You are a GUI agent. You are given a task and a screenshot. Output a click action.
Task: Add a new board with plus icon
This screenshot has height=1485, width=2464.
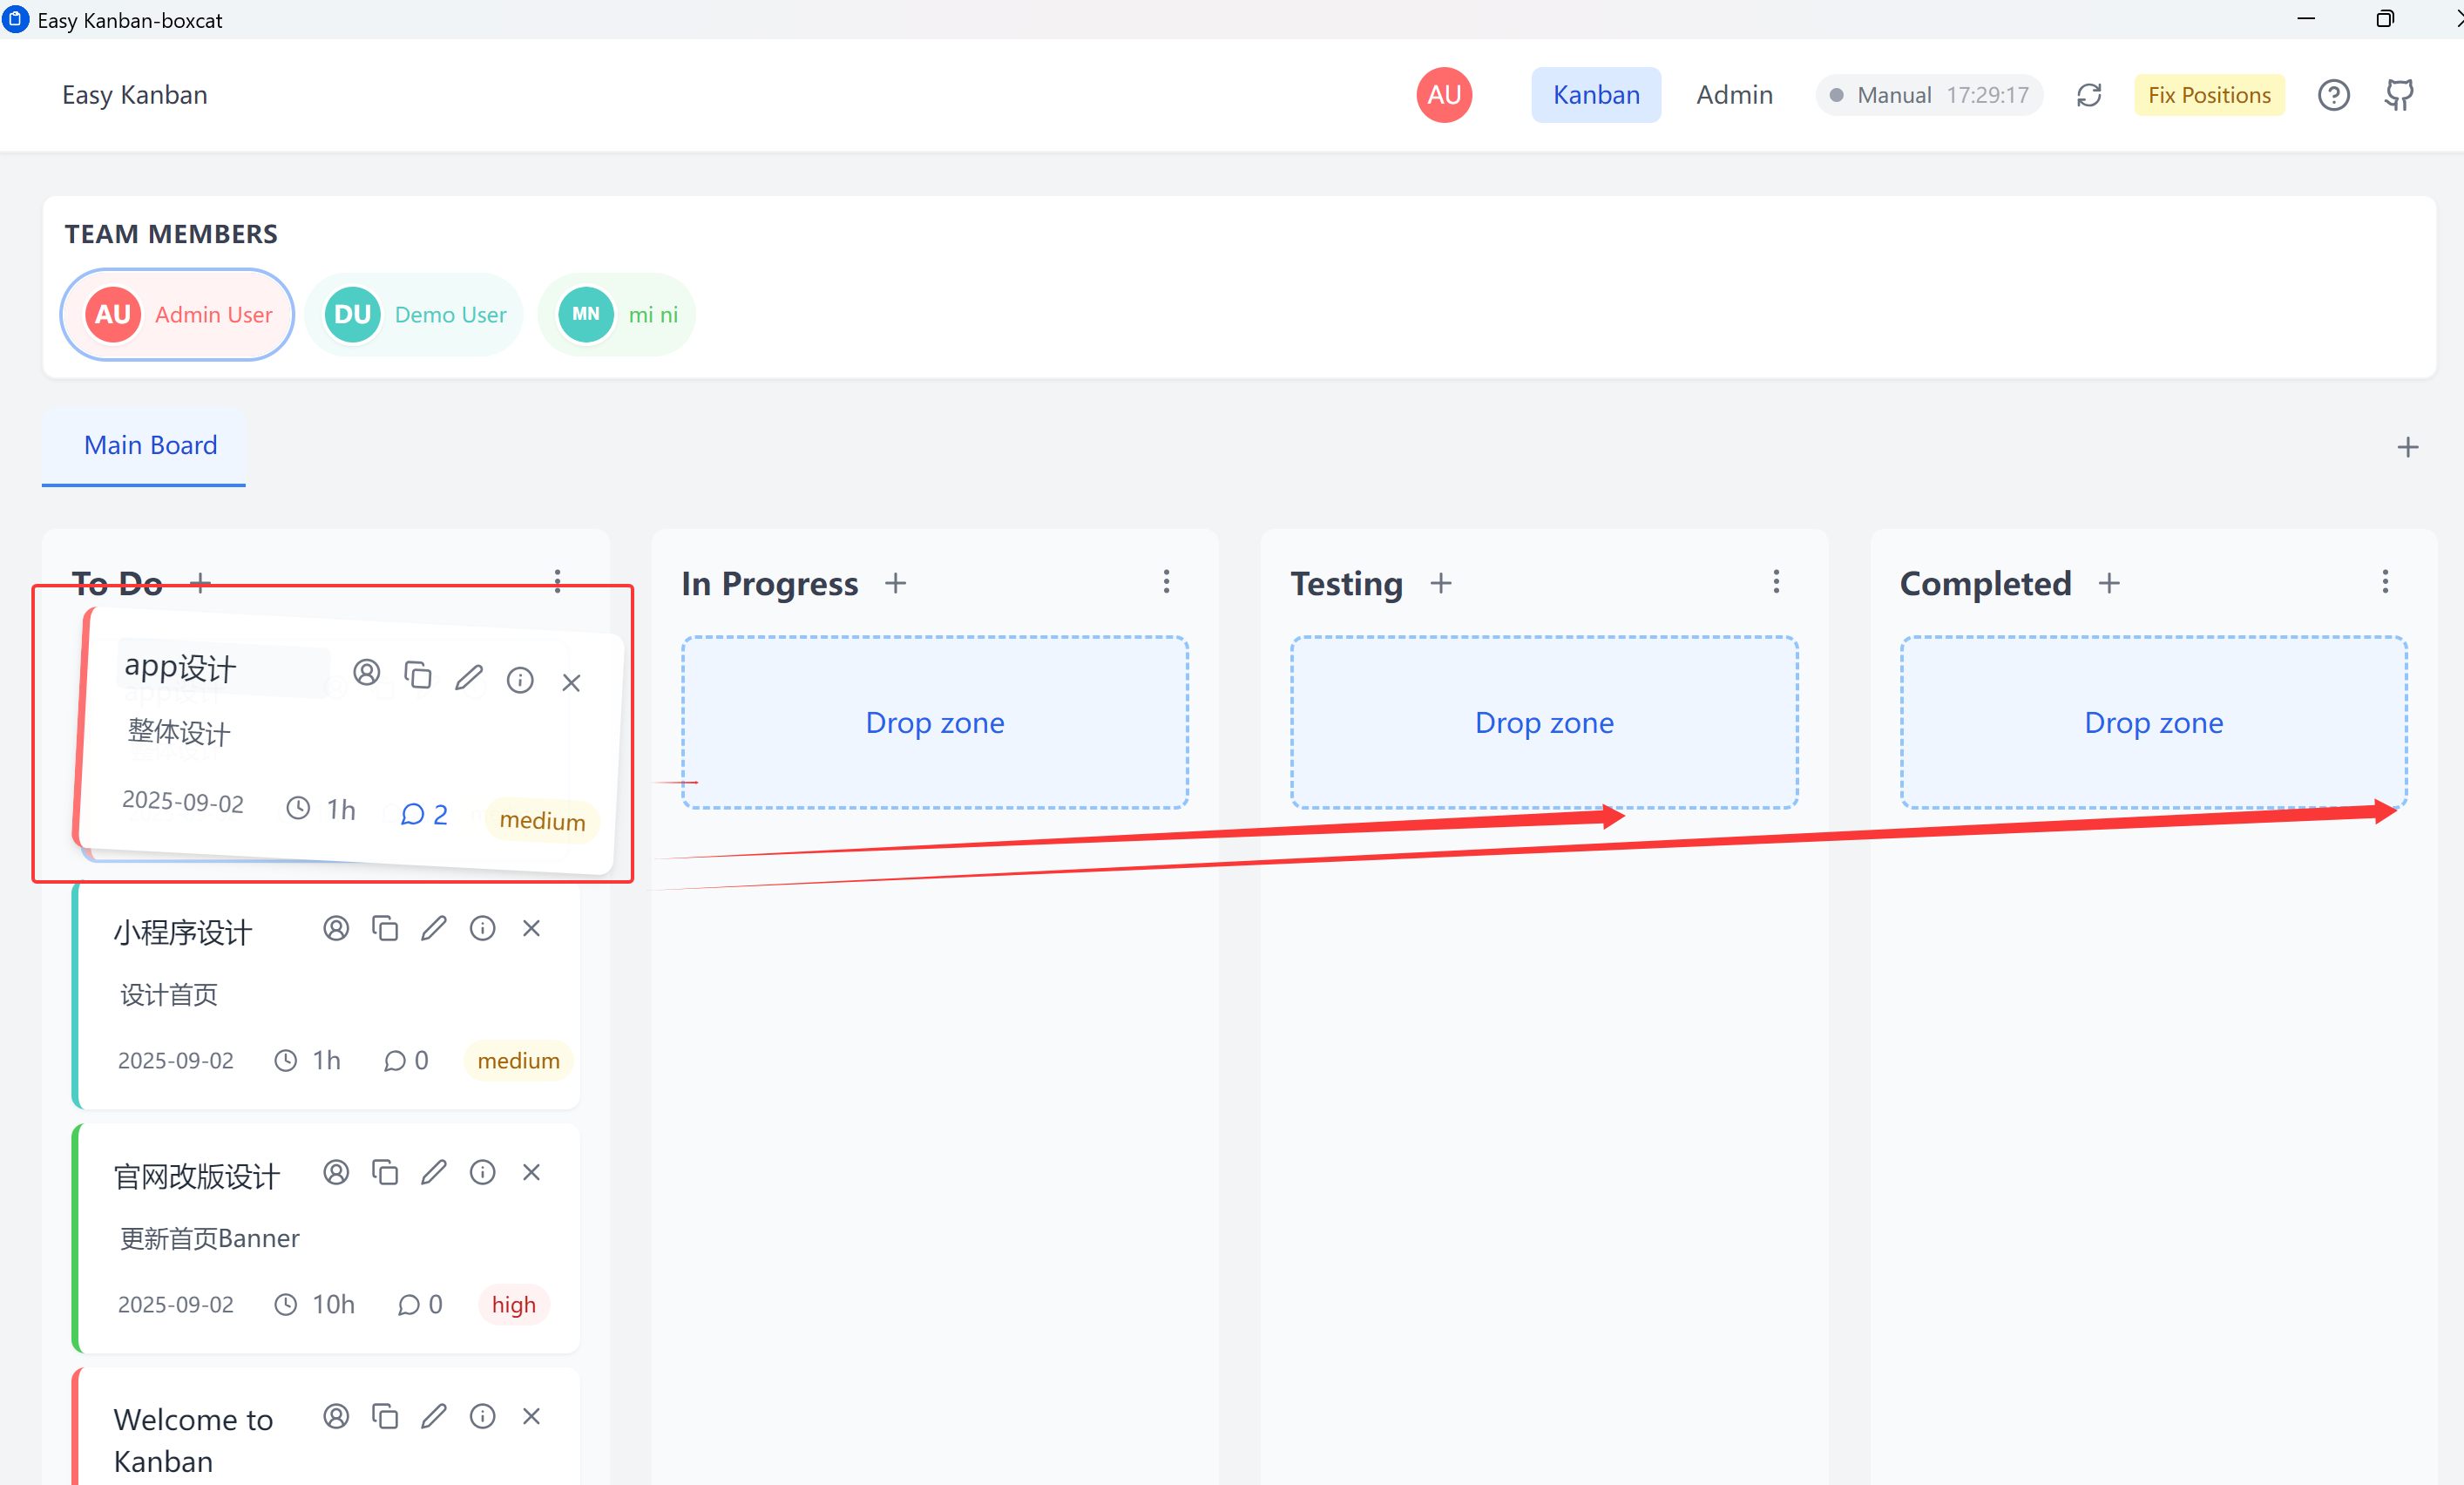(2407, 447)
